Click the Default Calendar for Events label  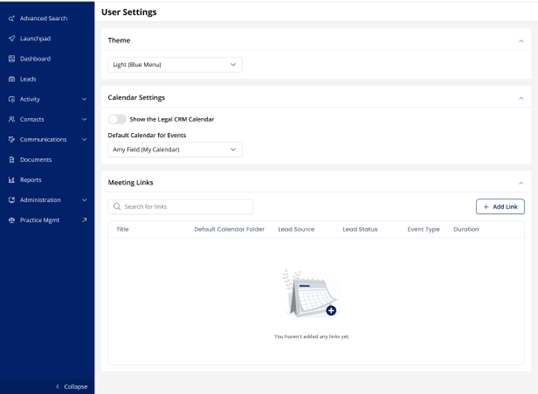point(147,135)
